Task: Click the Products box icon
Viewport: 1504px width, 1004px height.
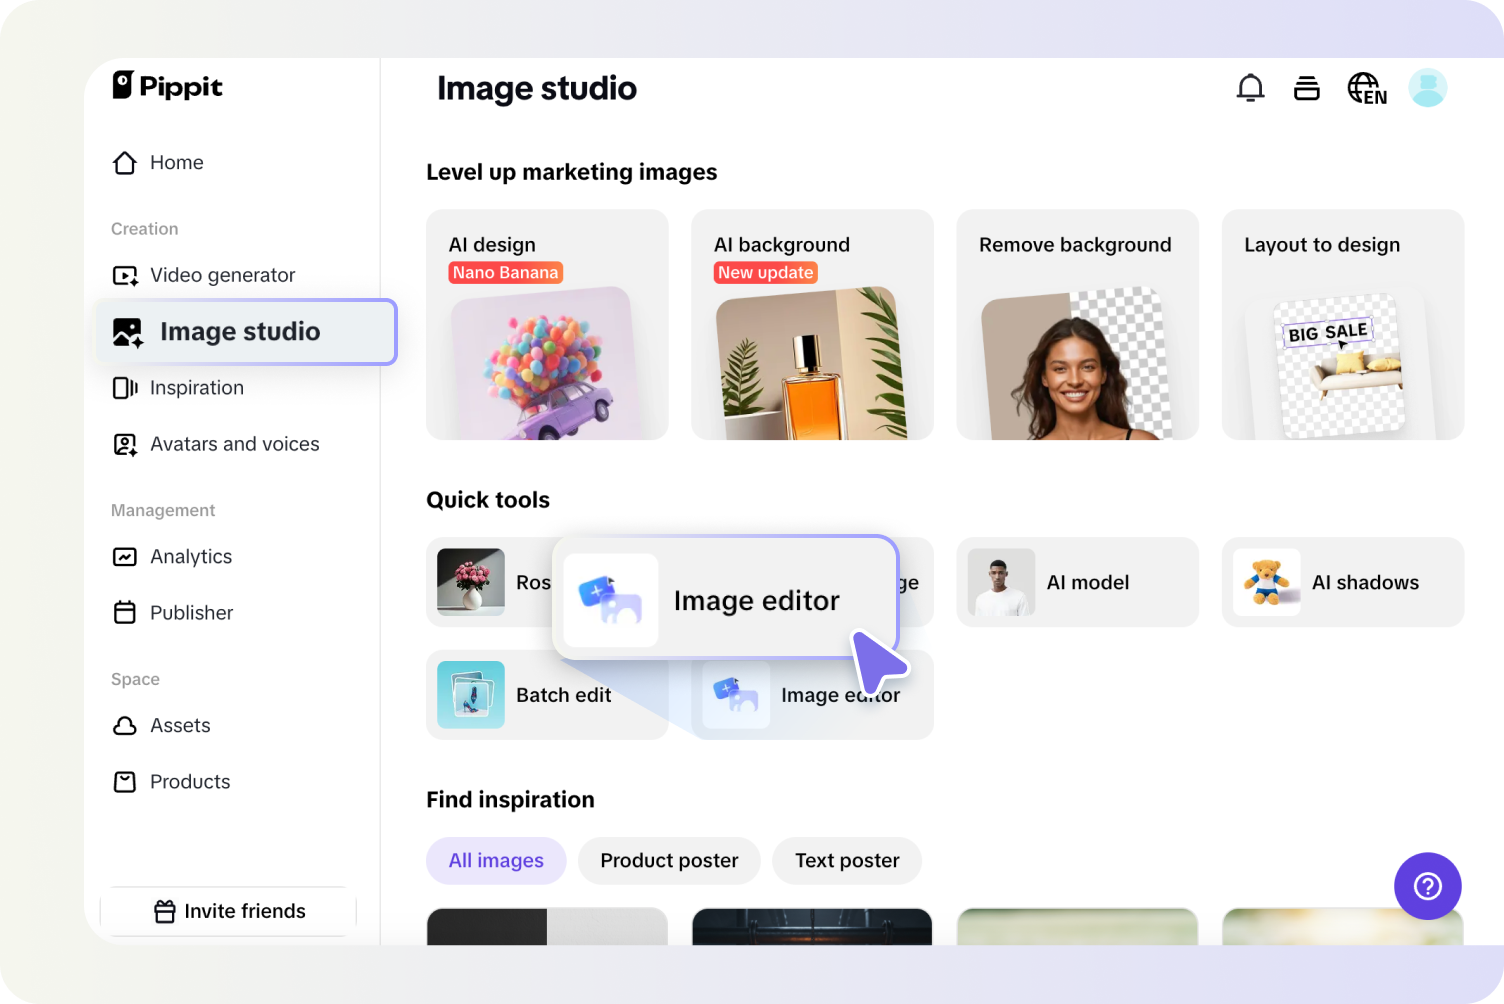Action: (x=125, y=782)
